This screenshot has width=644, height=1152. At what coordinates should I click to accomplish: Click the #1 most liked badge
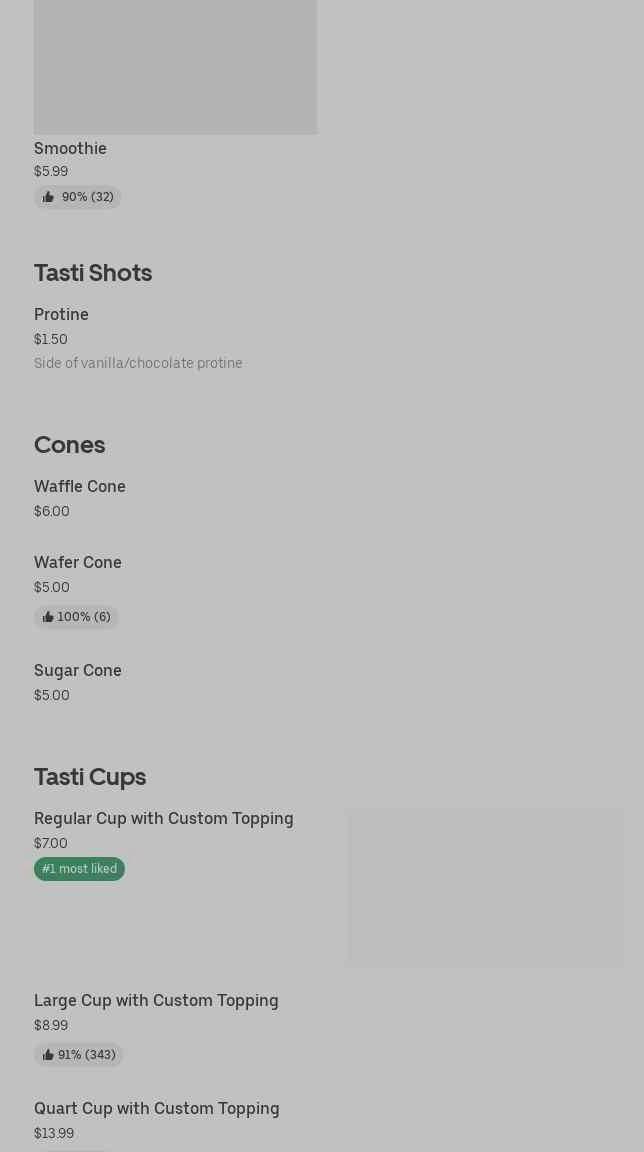79,869
